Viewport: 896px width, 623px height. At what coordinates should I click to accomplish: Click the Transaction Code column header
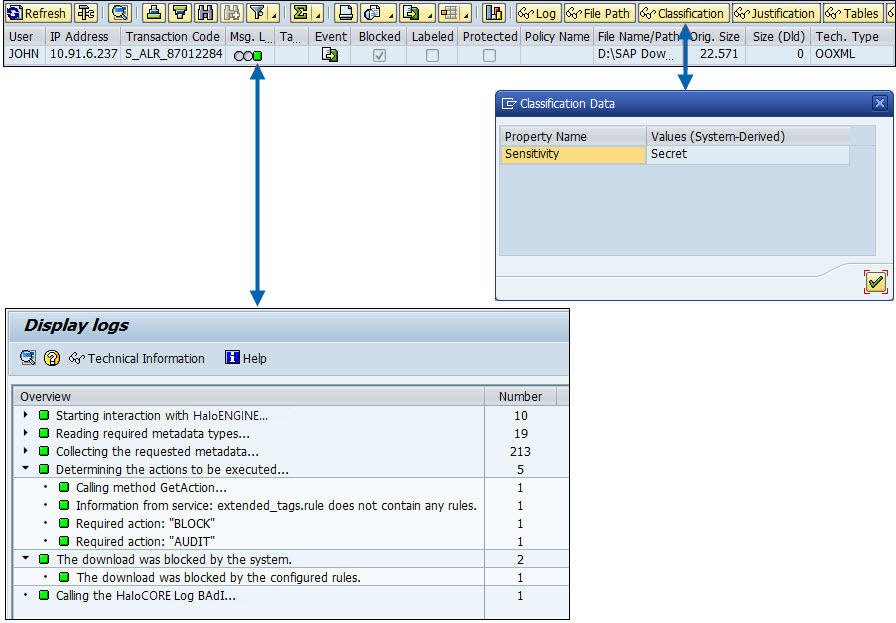(x=173, y=37)
